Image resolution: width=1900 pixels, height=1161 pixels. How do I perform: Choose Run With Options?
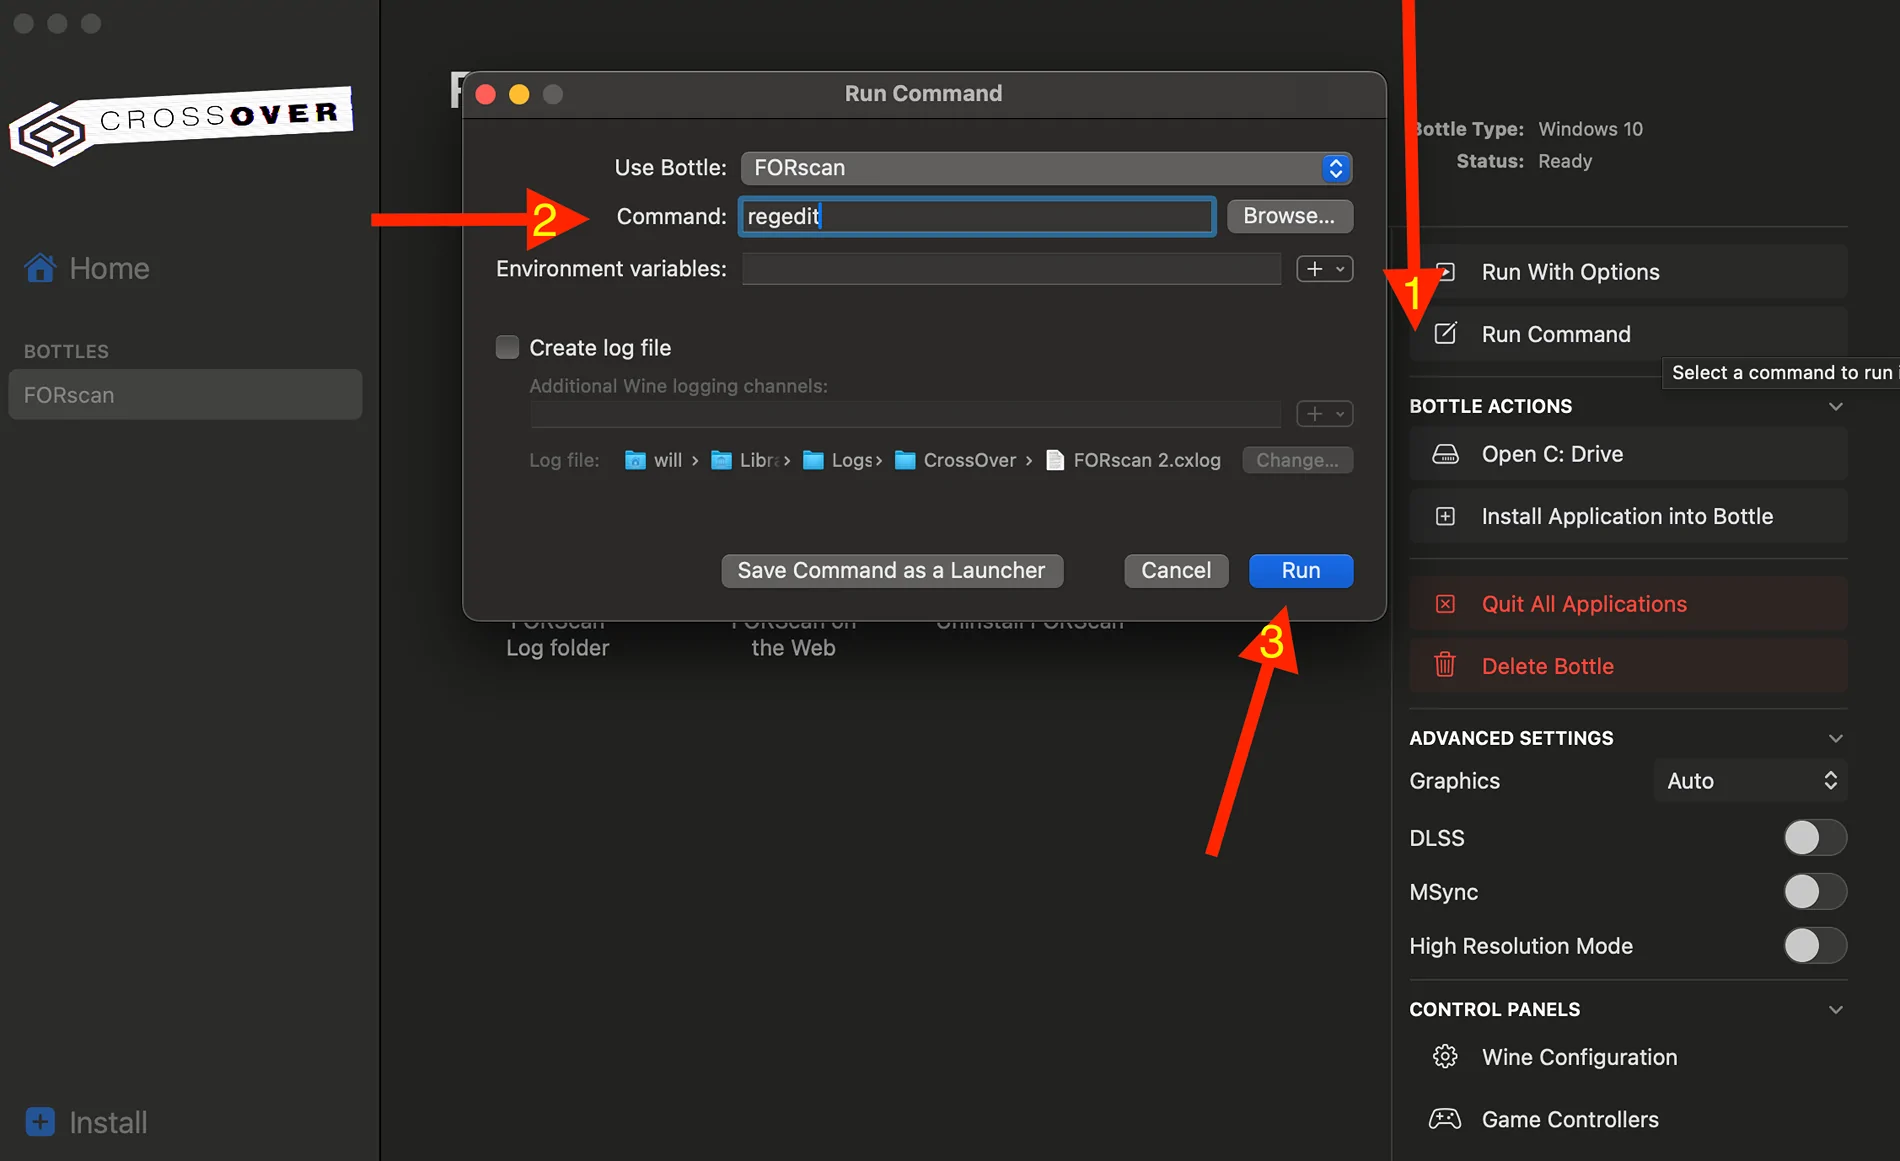point(1628,272)
